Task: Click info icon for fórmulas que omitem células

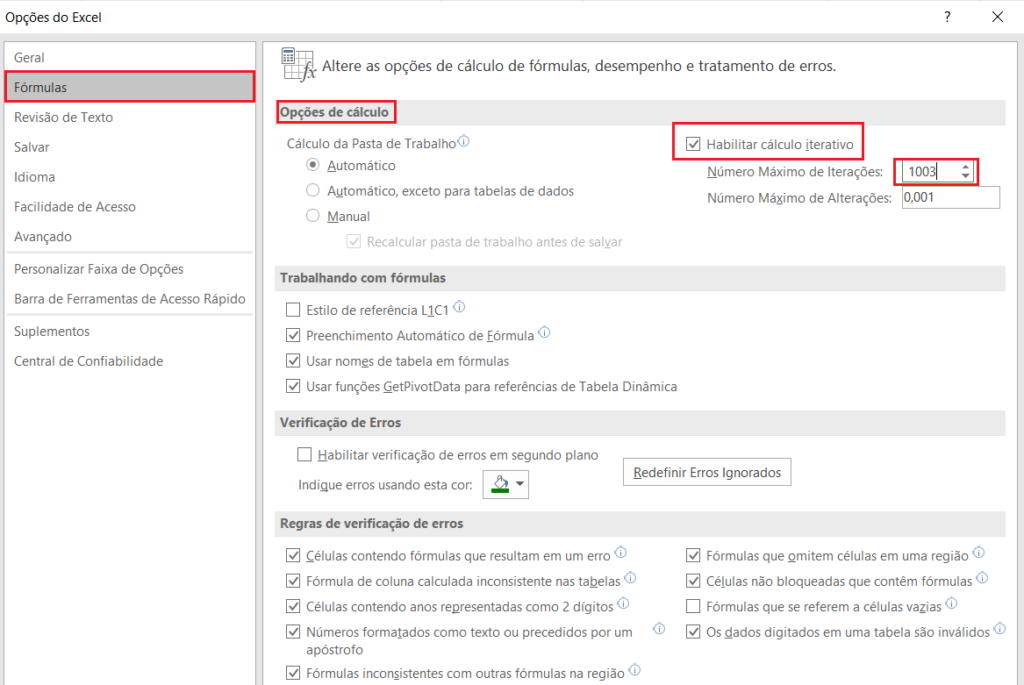Action: (x=977, y=552)
